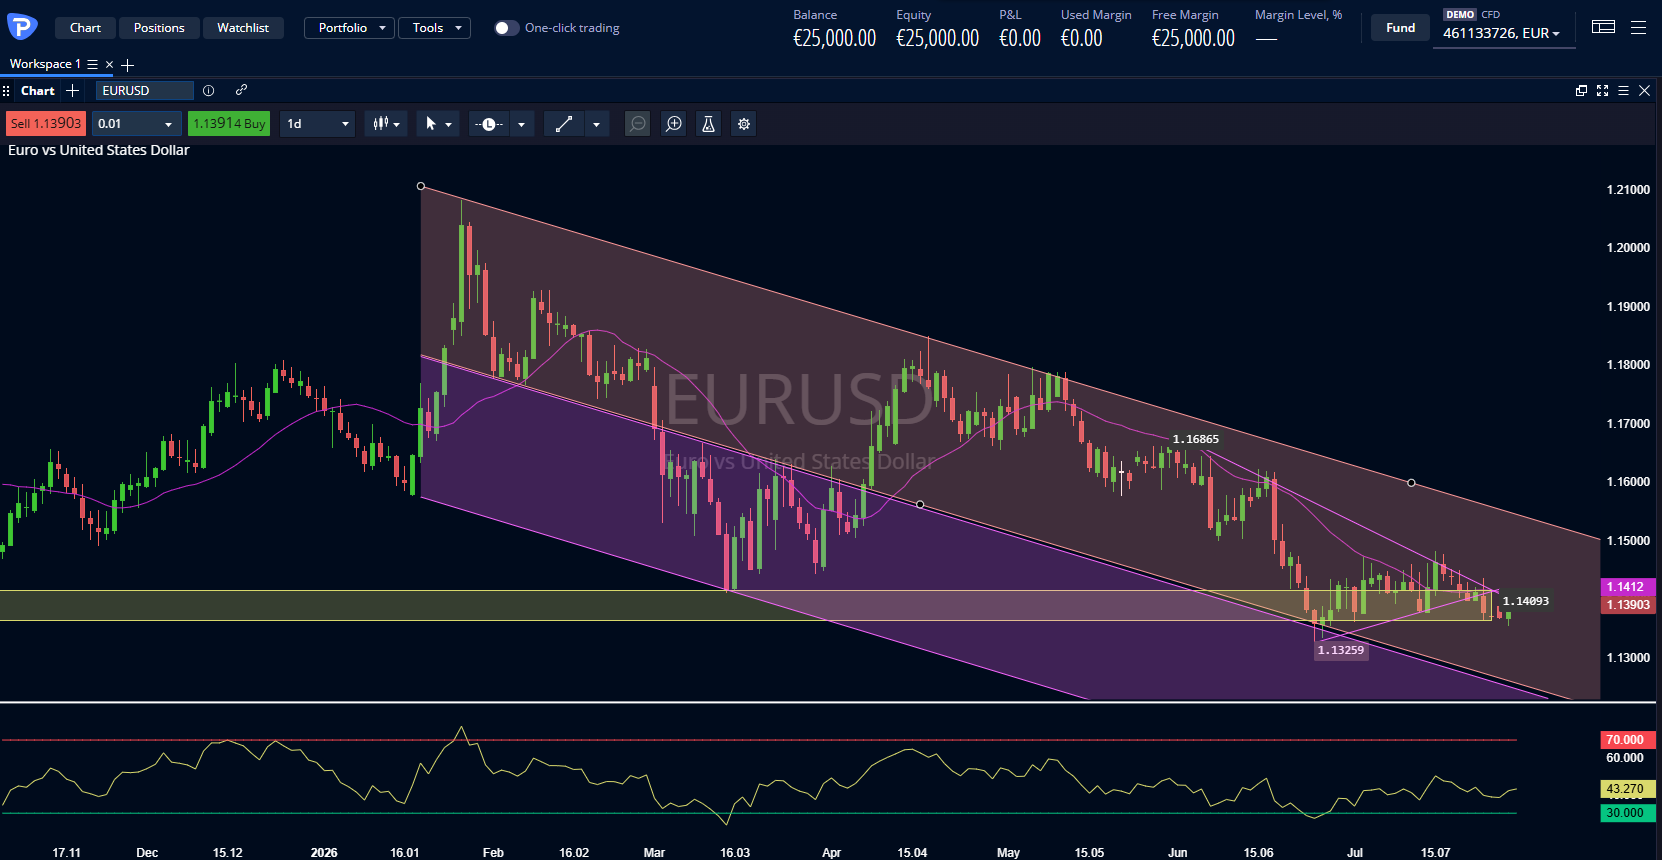Image resolution: width=1662 pixels, height=860 pixels.
Task: Click the Equity €25,000.00 value
Action: tap(937, 38)
